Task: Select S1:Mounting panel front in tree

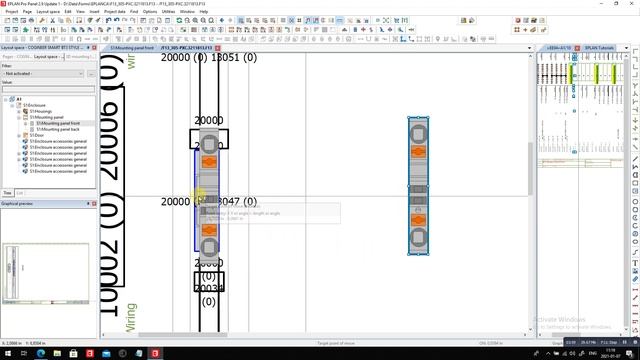Action: [58, 123]
